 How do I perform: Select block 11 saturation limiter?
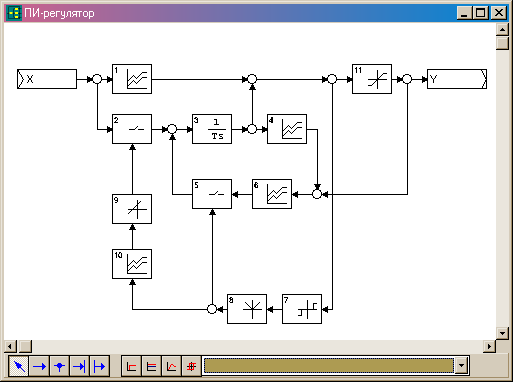point(372,79)
